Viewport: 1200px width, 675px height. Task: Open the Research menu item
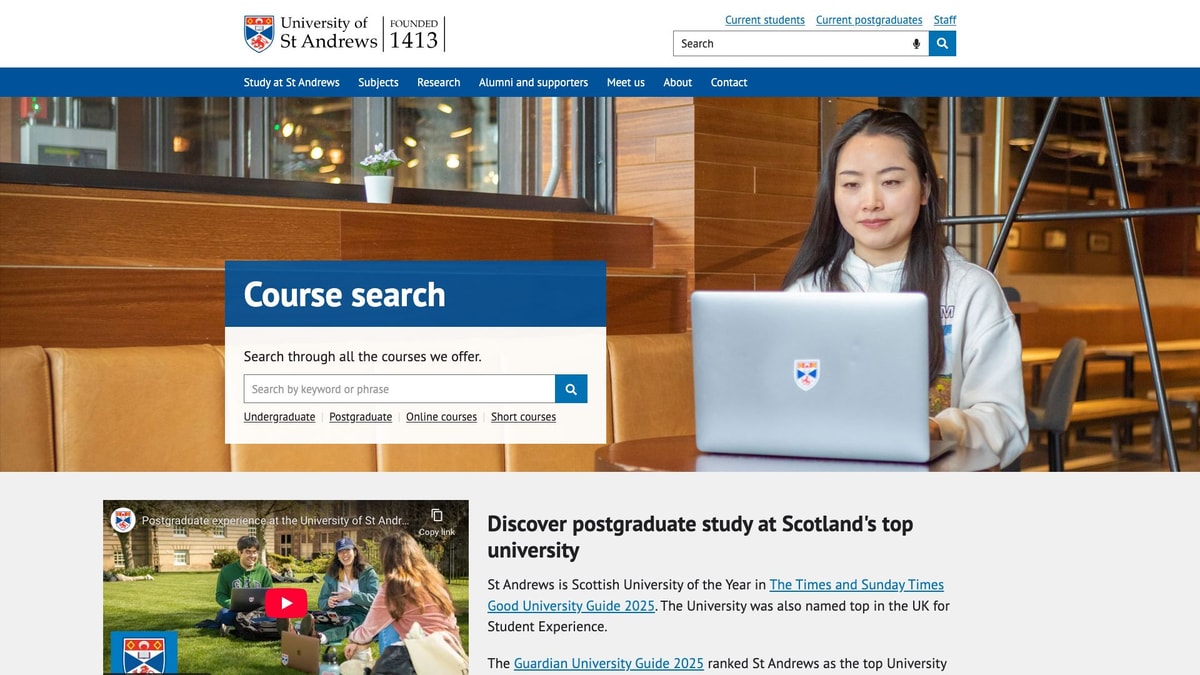coord(438,82)
